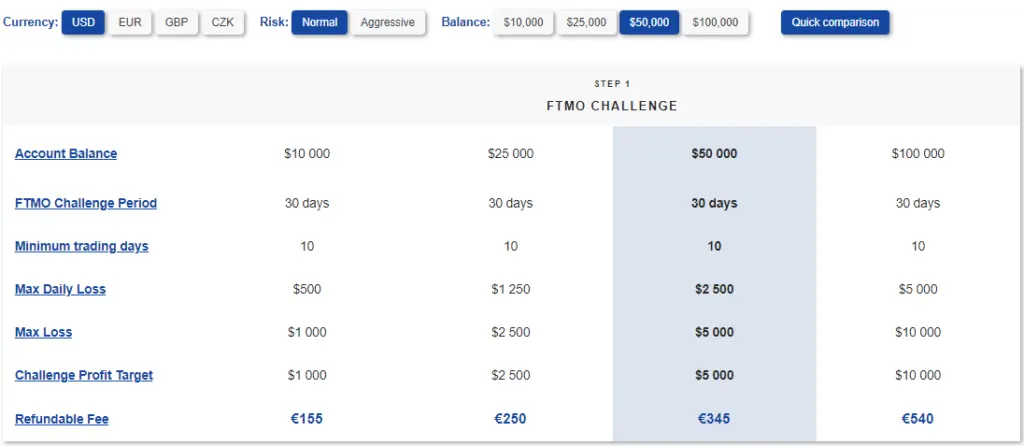
Task: Pick the $10,000 balance option
Action: (x=523, y=22)
